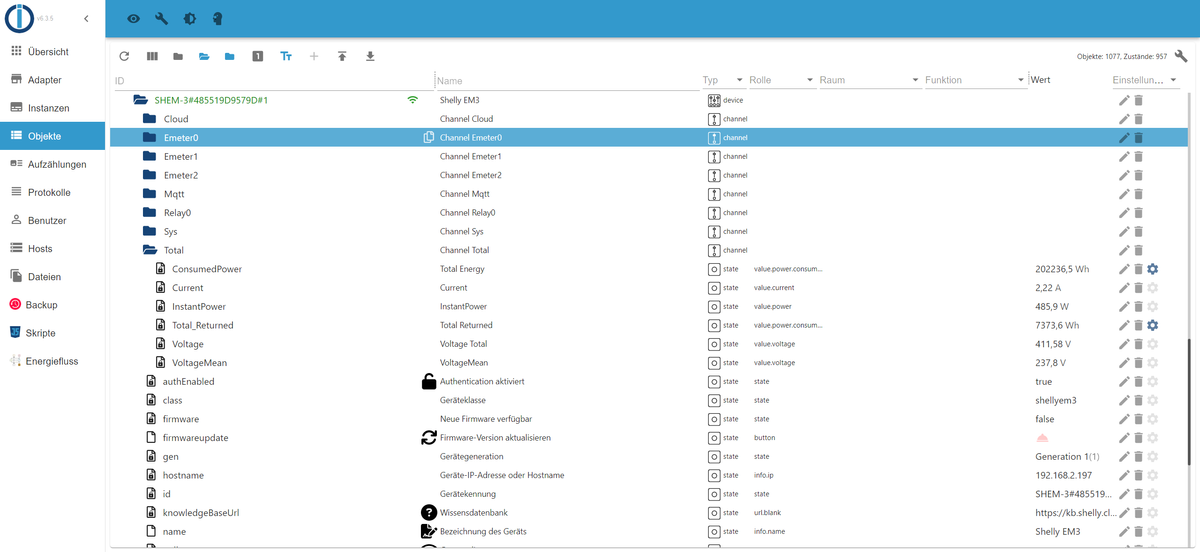
Task: Open Übersicht in the sidebar
Action: tap(52, 51)
